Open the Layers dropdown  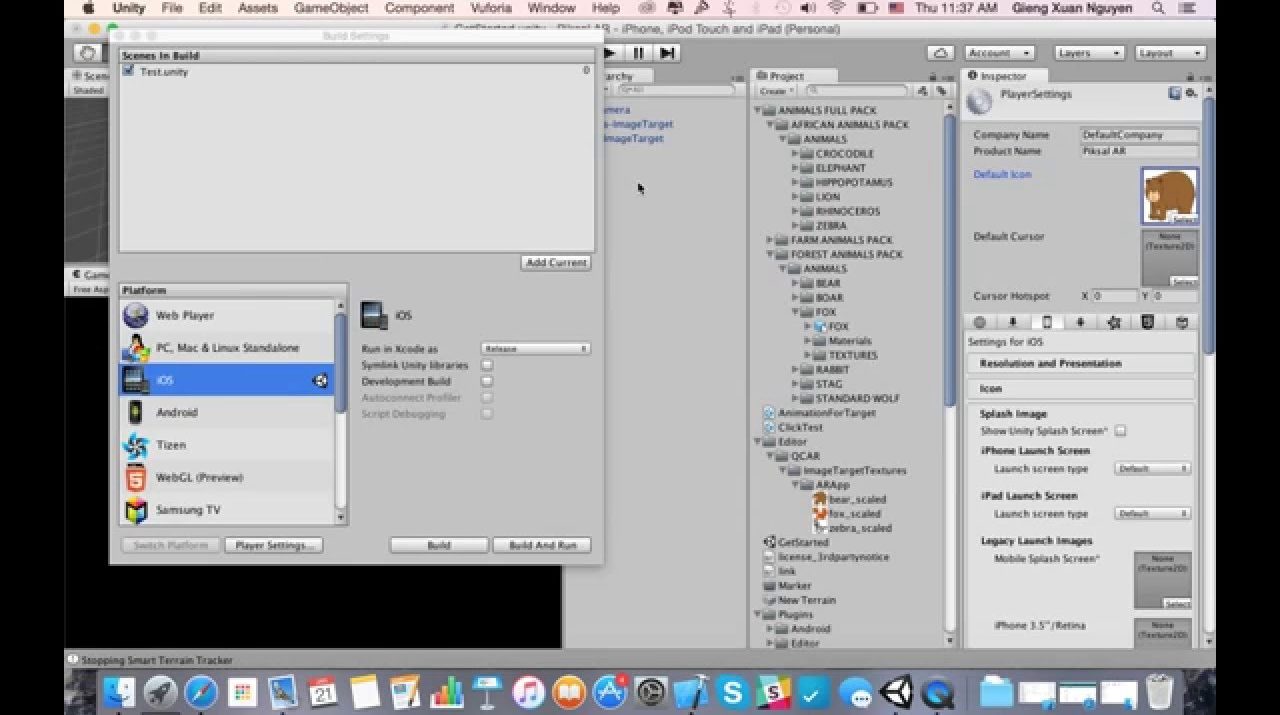[x=1088, y=53]
